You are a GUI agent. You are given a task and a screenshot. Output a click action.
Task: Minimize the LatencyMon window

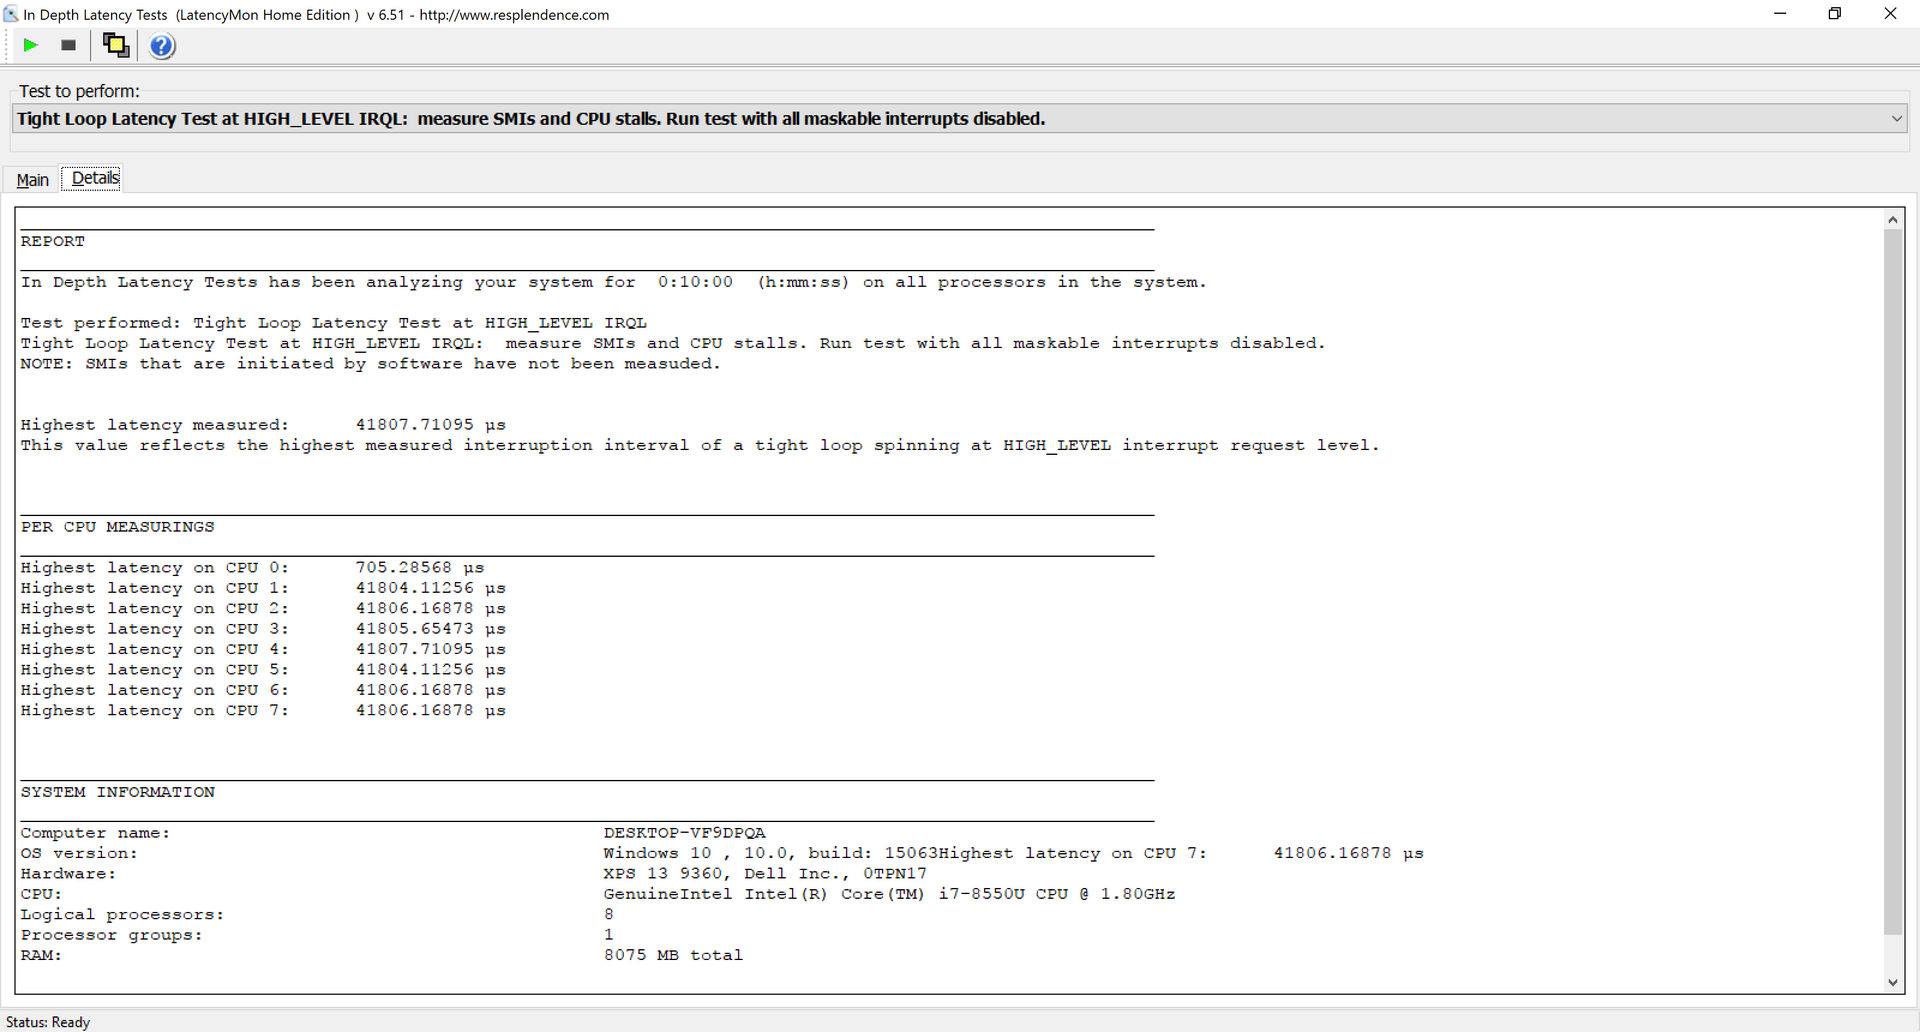[1780, 14]
